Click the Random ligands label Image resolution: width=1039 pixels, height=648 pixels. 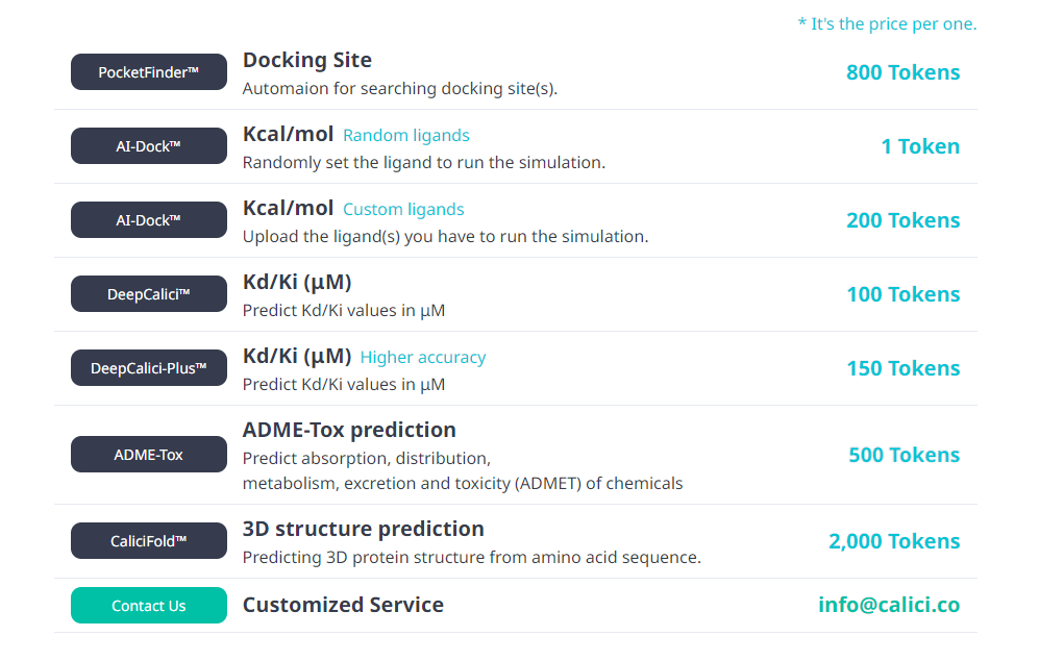pyautogui.click(x=406, y=136)
